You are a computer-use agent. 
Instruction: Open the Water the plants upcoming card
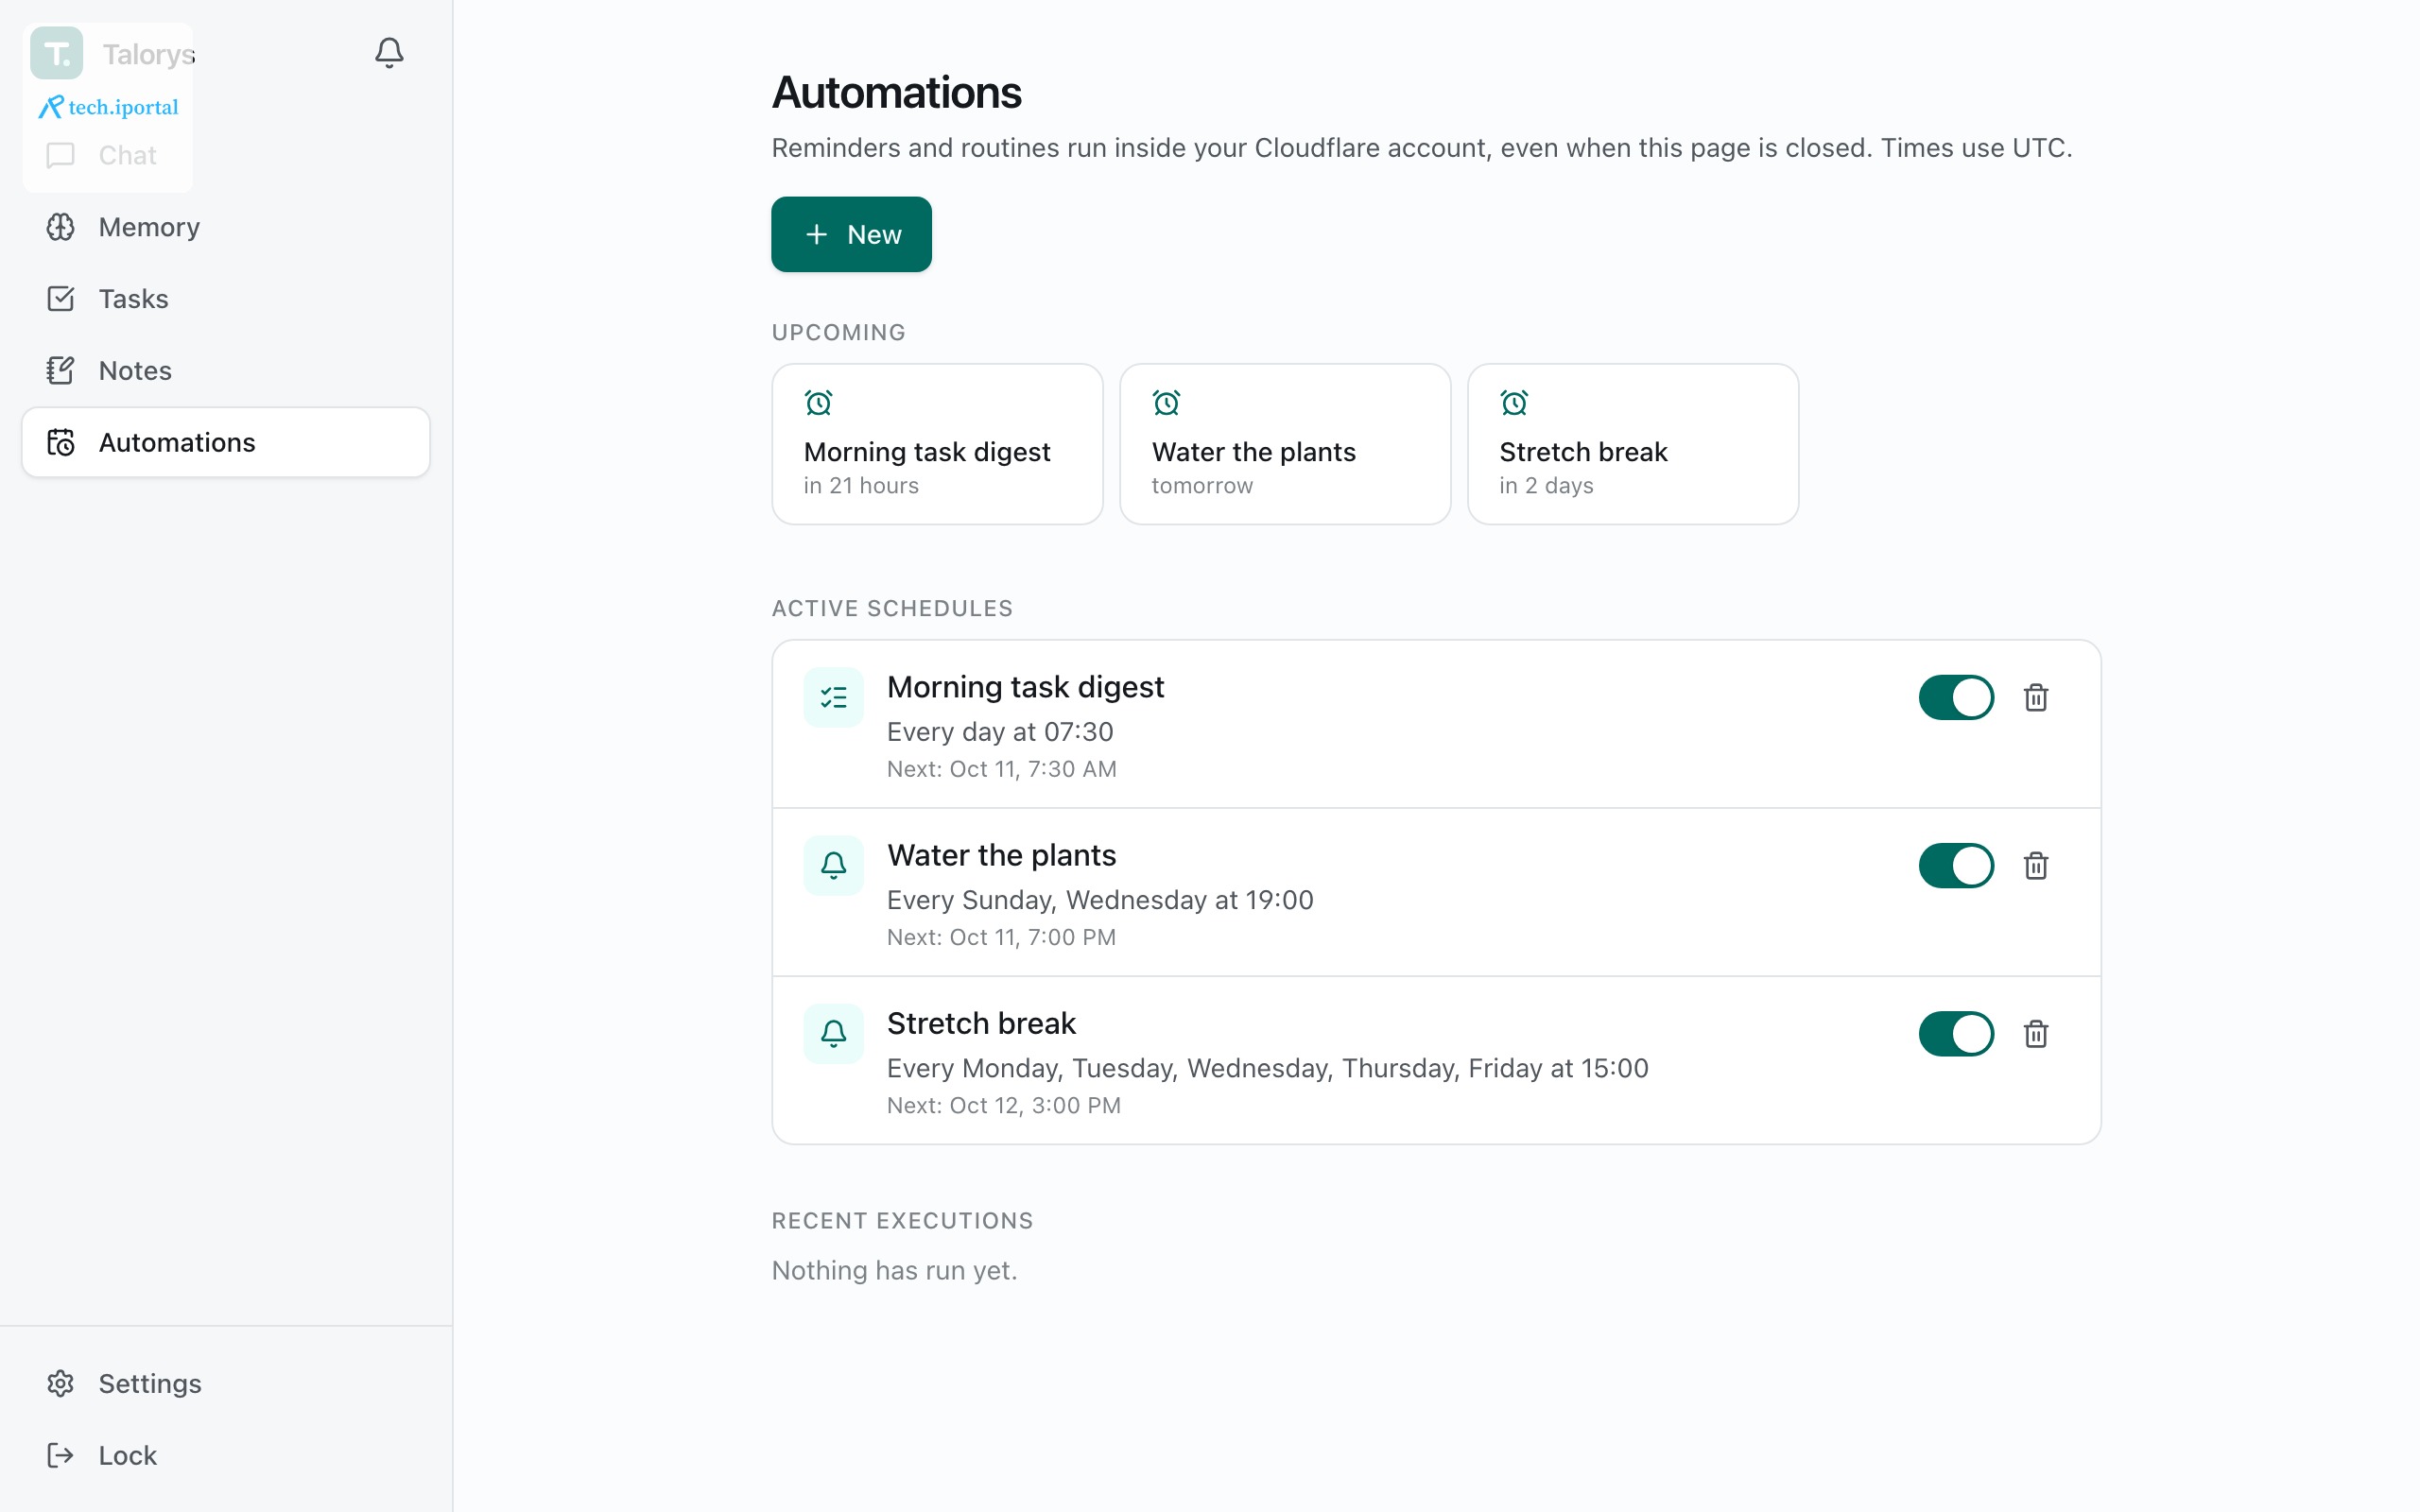[x=1285, y=444]
